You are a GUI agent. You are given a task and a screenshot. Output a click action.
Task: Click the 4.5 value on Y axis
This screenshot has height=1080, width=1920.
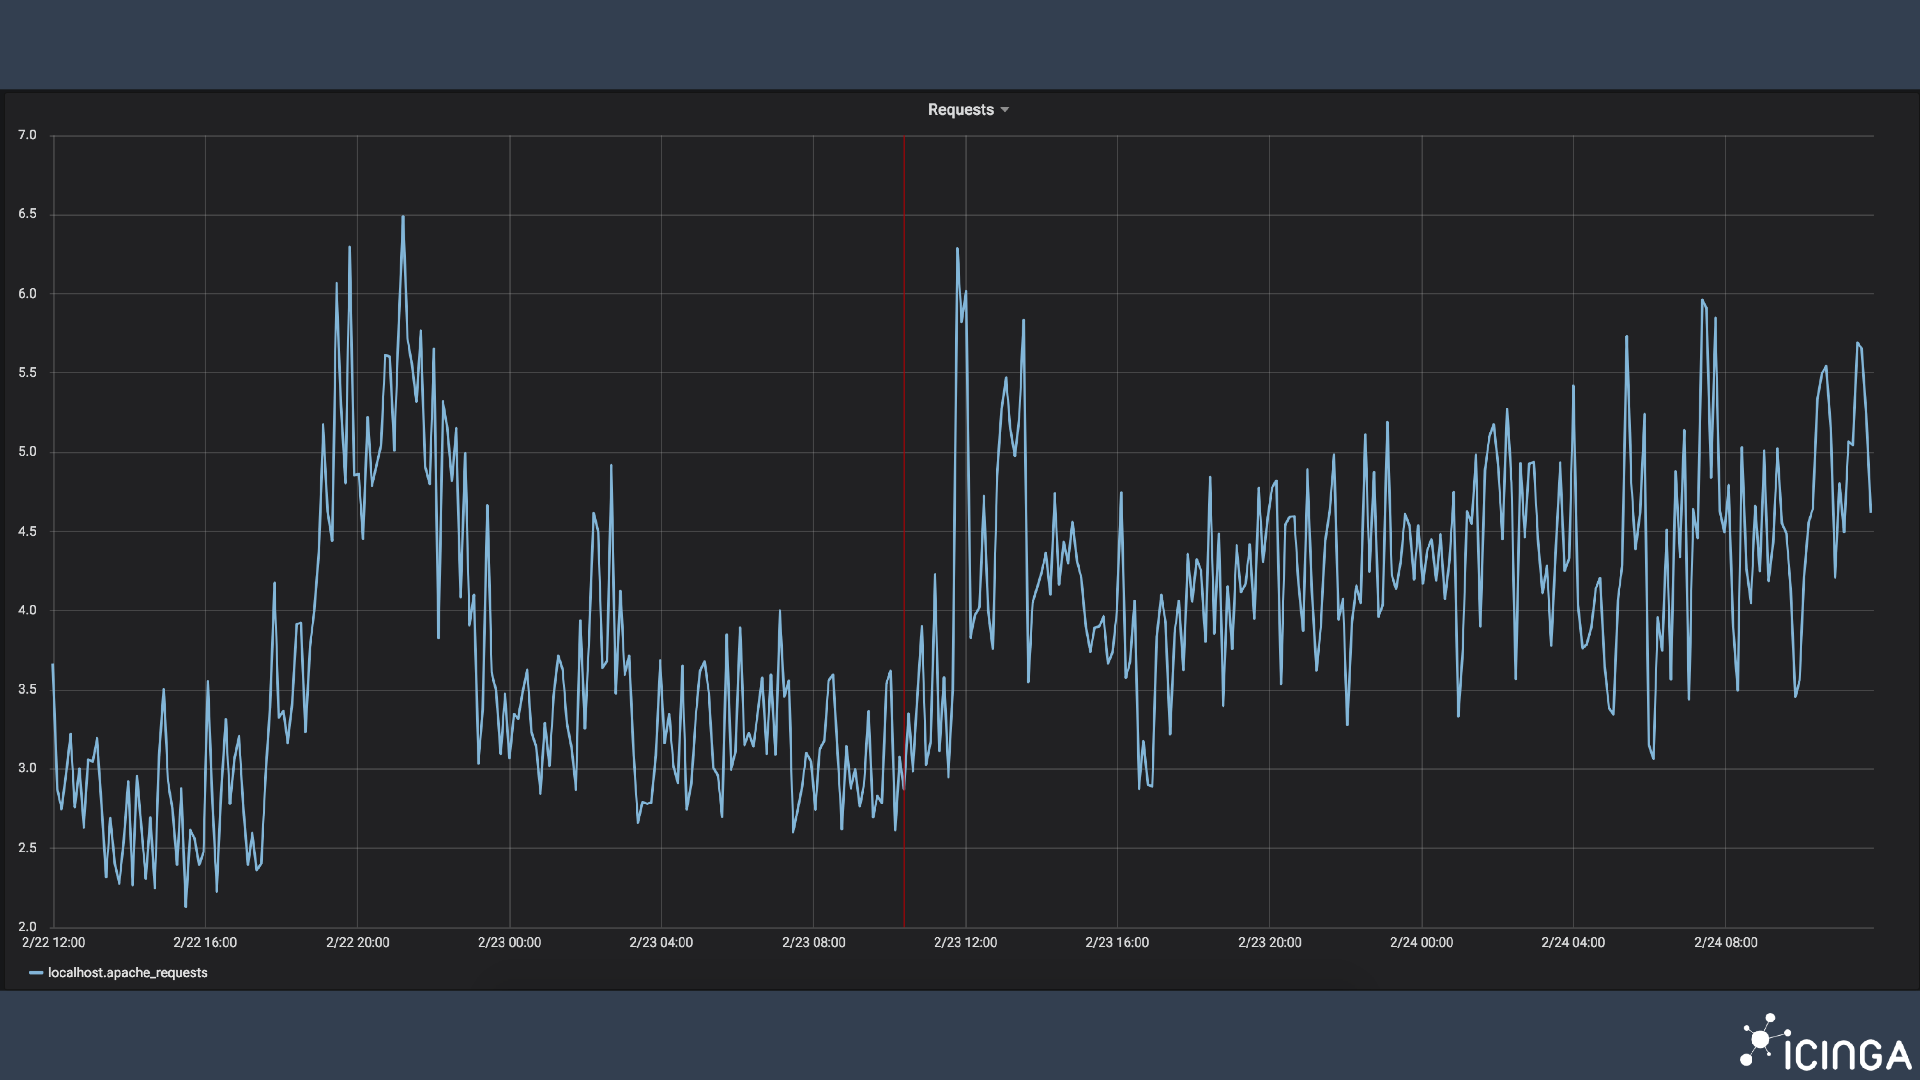click(x=27, y=531)
